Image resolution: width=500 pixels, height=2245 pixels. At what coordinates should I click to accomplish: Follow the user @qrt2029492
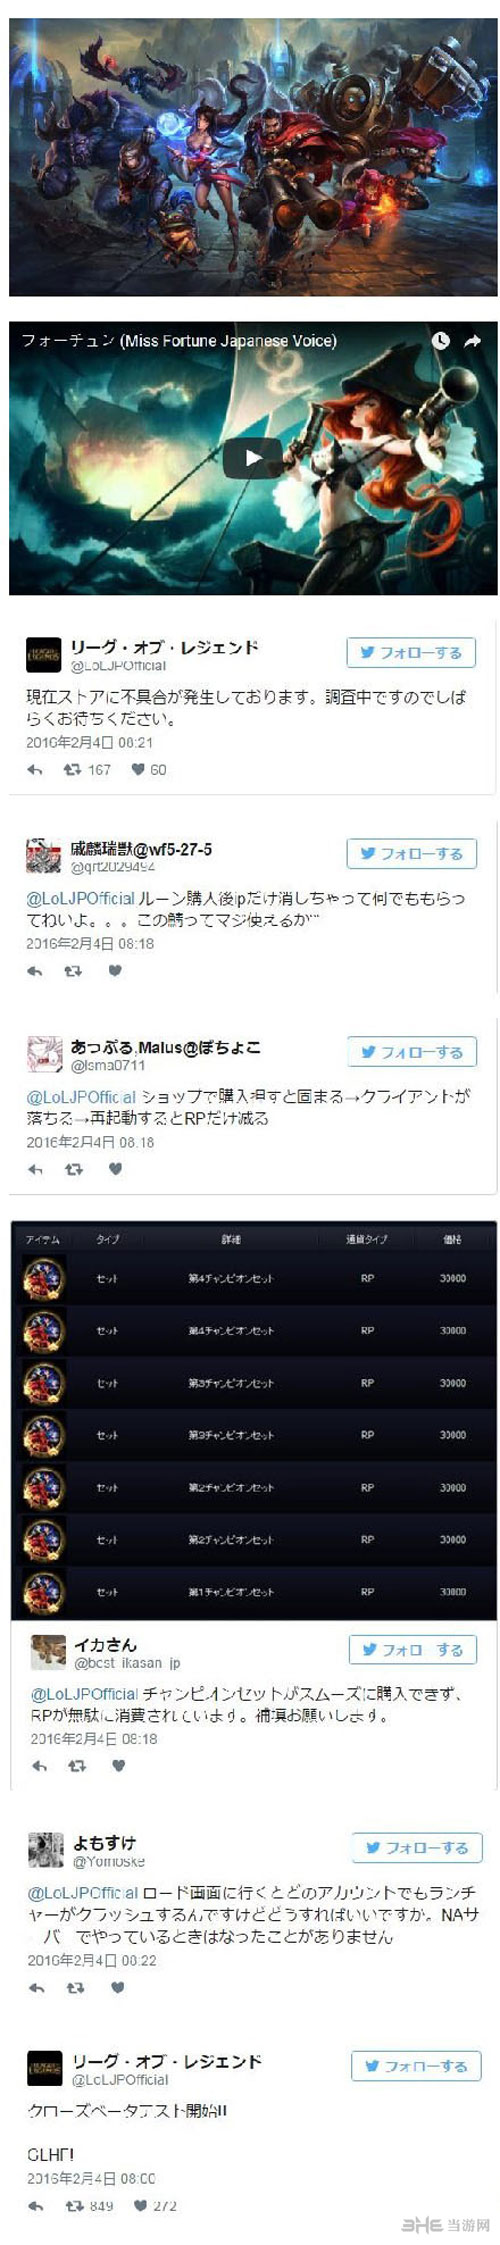click(411, 853)
